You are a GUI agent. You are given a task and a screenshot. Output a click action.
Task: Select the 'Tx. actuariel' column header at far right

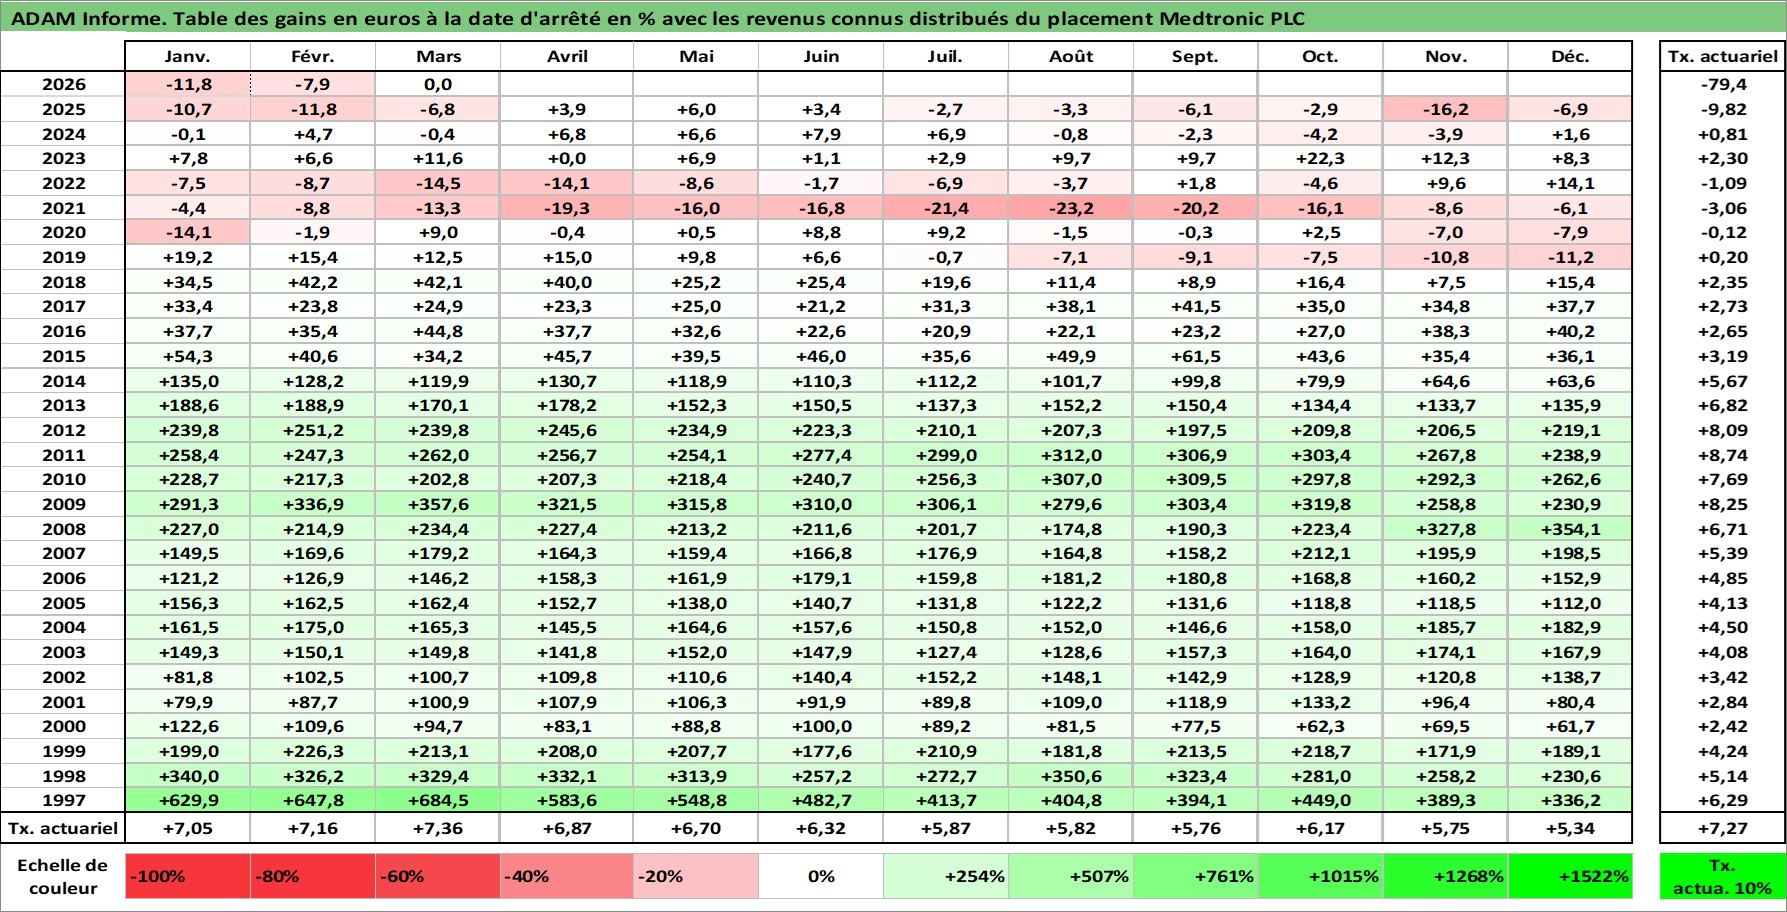(x=1722, y=57)
